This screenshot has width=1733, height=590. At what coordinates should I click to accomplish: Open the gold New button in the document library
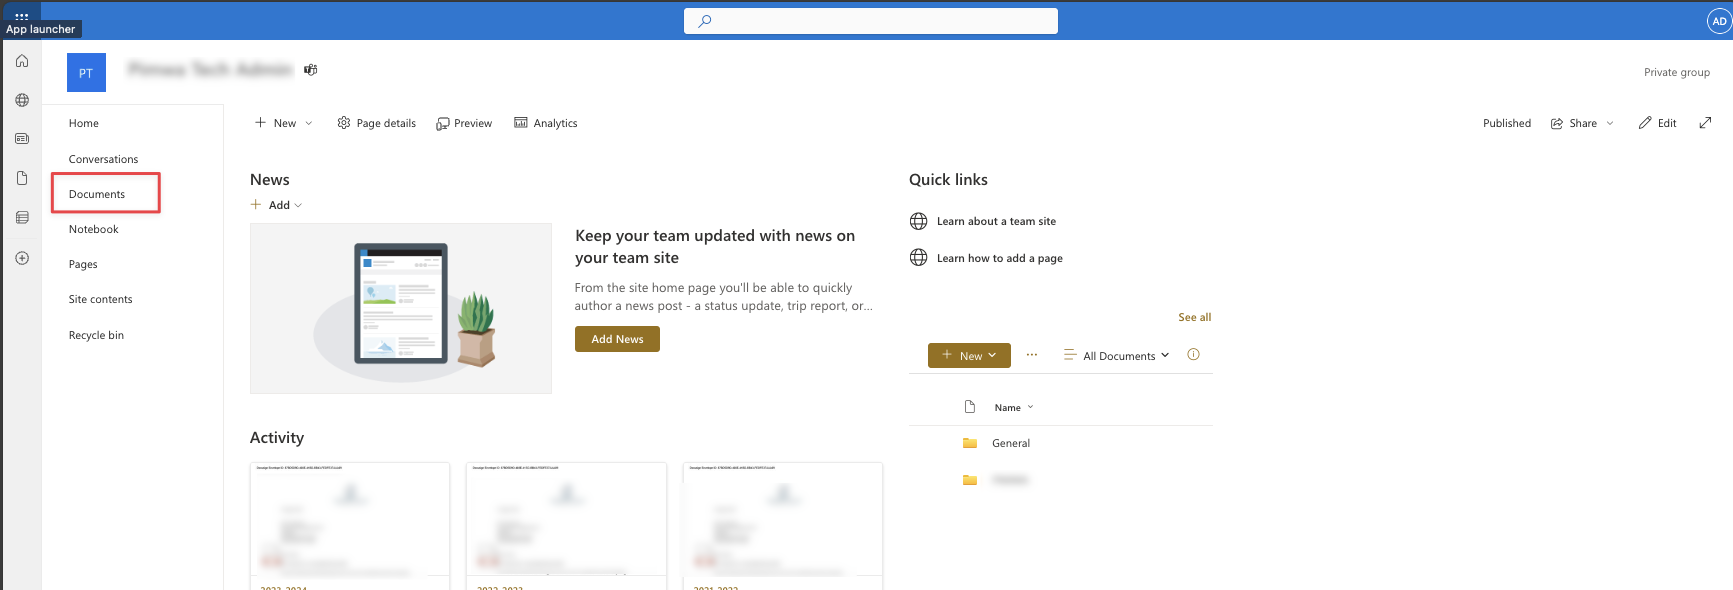[x=969, y=355]
